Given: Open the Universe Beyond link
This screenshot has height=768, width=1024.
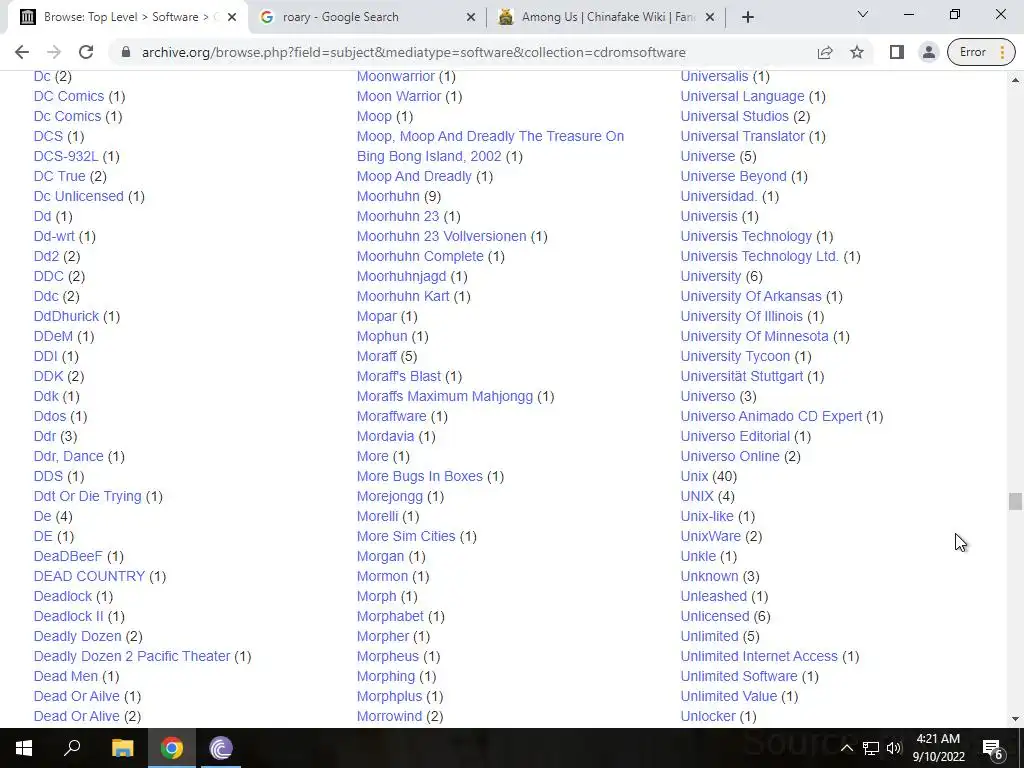Looking at the screenshot, I should [x=733, y=176].
